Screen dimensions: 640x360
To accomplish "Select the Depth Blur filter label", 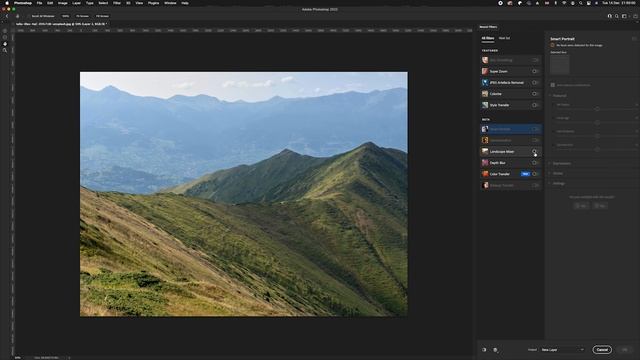I will point(498,163).
